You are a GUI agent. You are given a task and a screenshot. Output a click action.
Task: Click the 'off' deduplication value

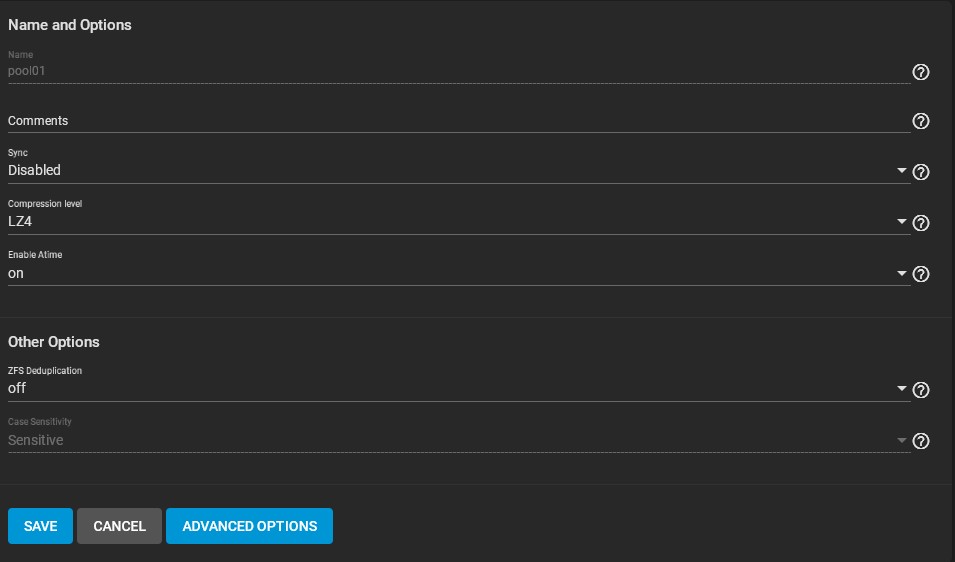pyautogui.click(x=17, y=388)
